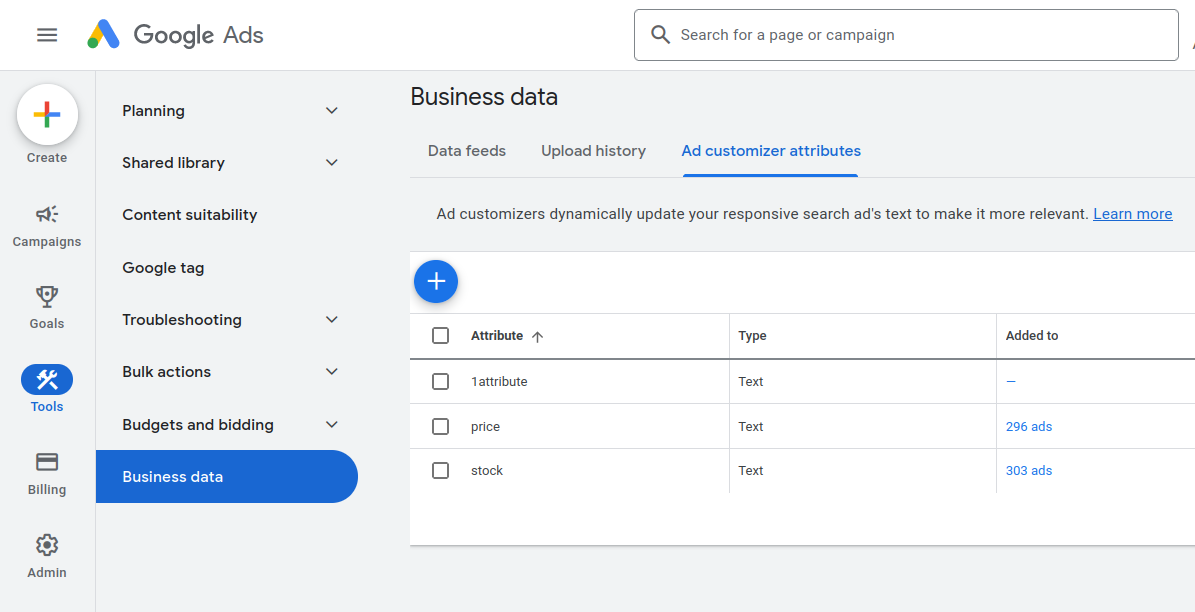
Task: Open Campaigns from the megaphone icon
Action: (x=47, y=214)
